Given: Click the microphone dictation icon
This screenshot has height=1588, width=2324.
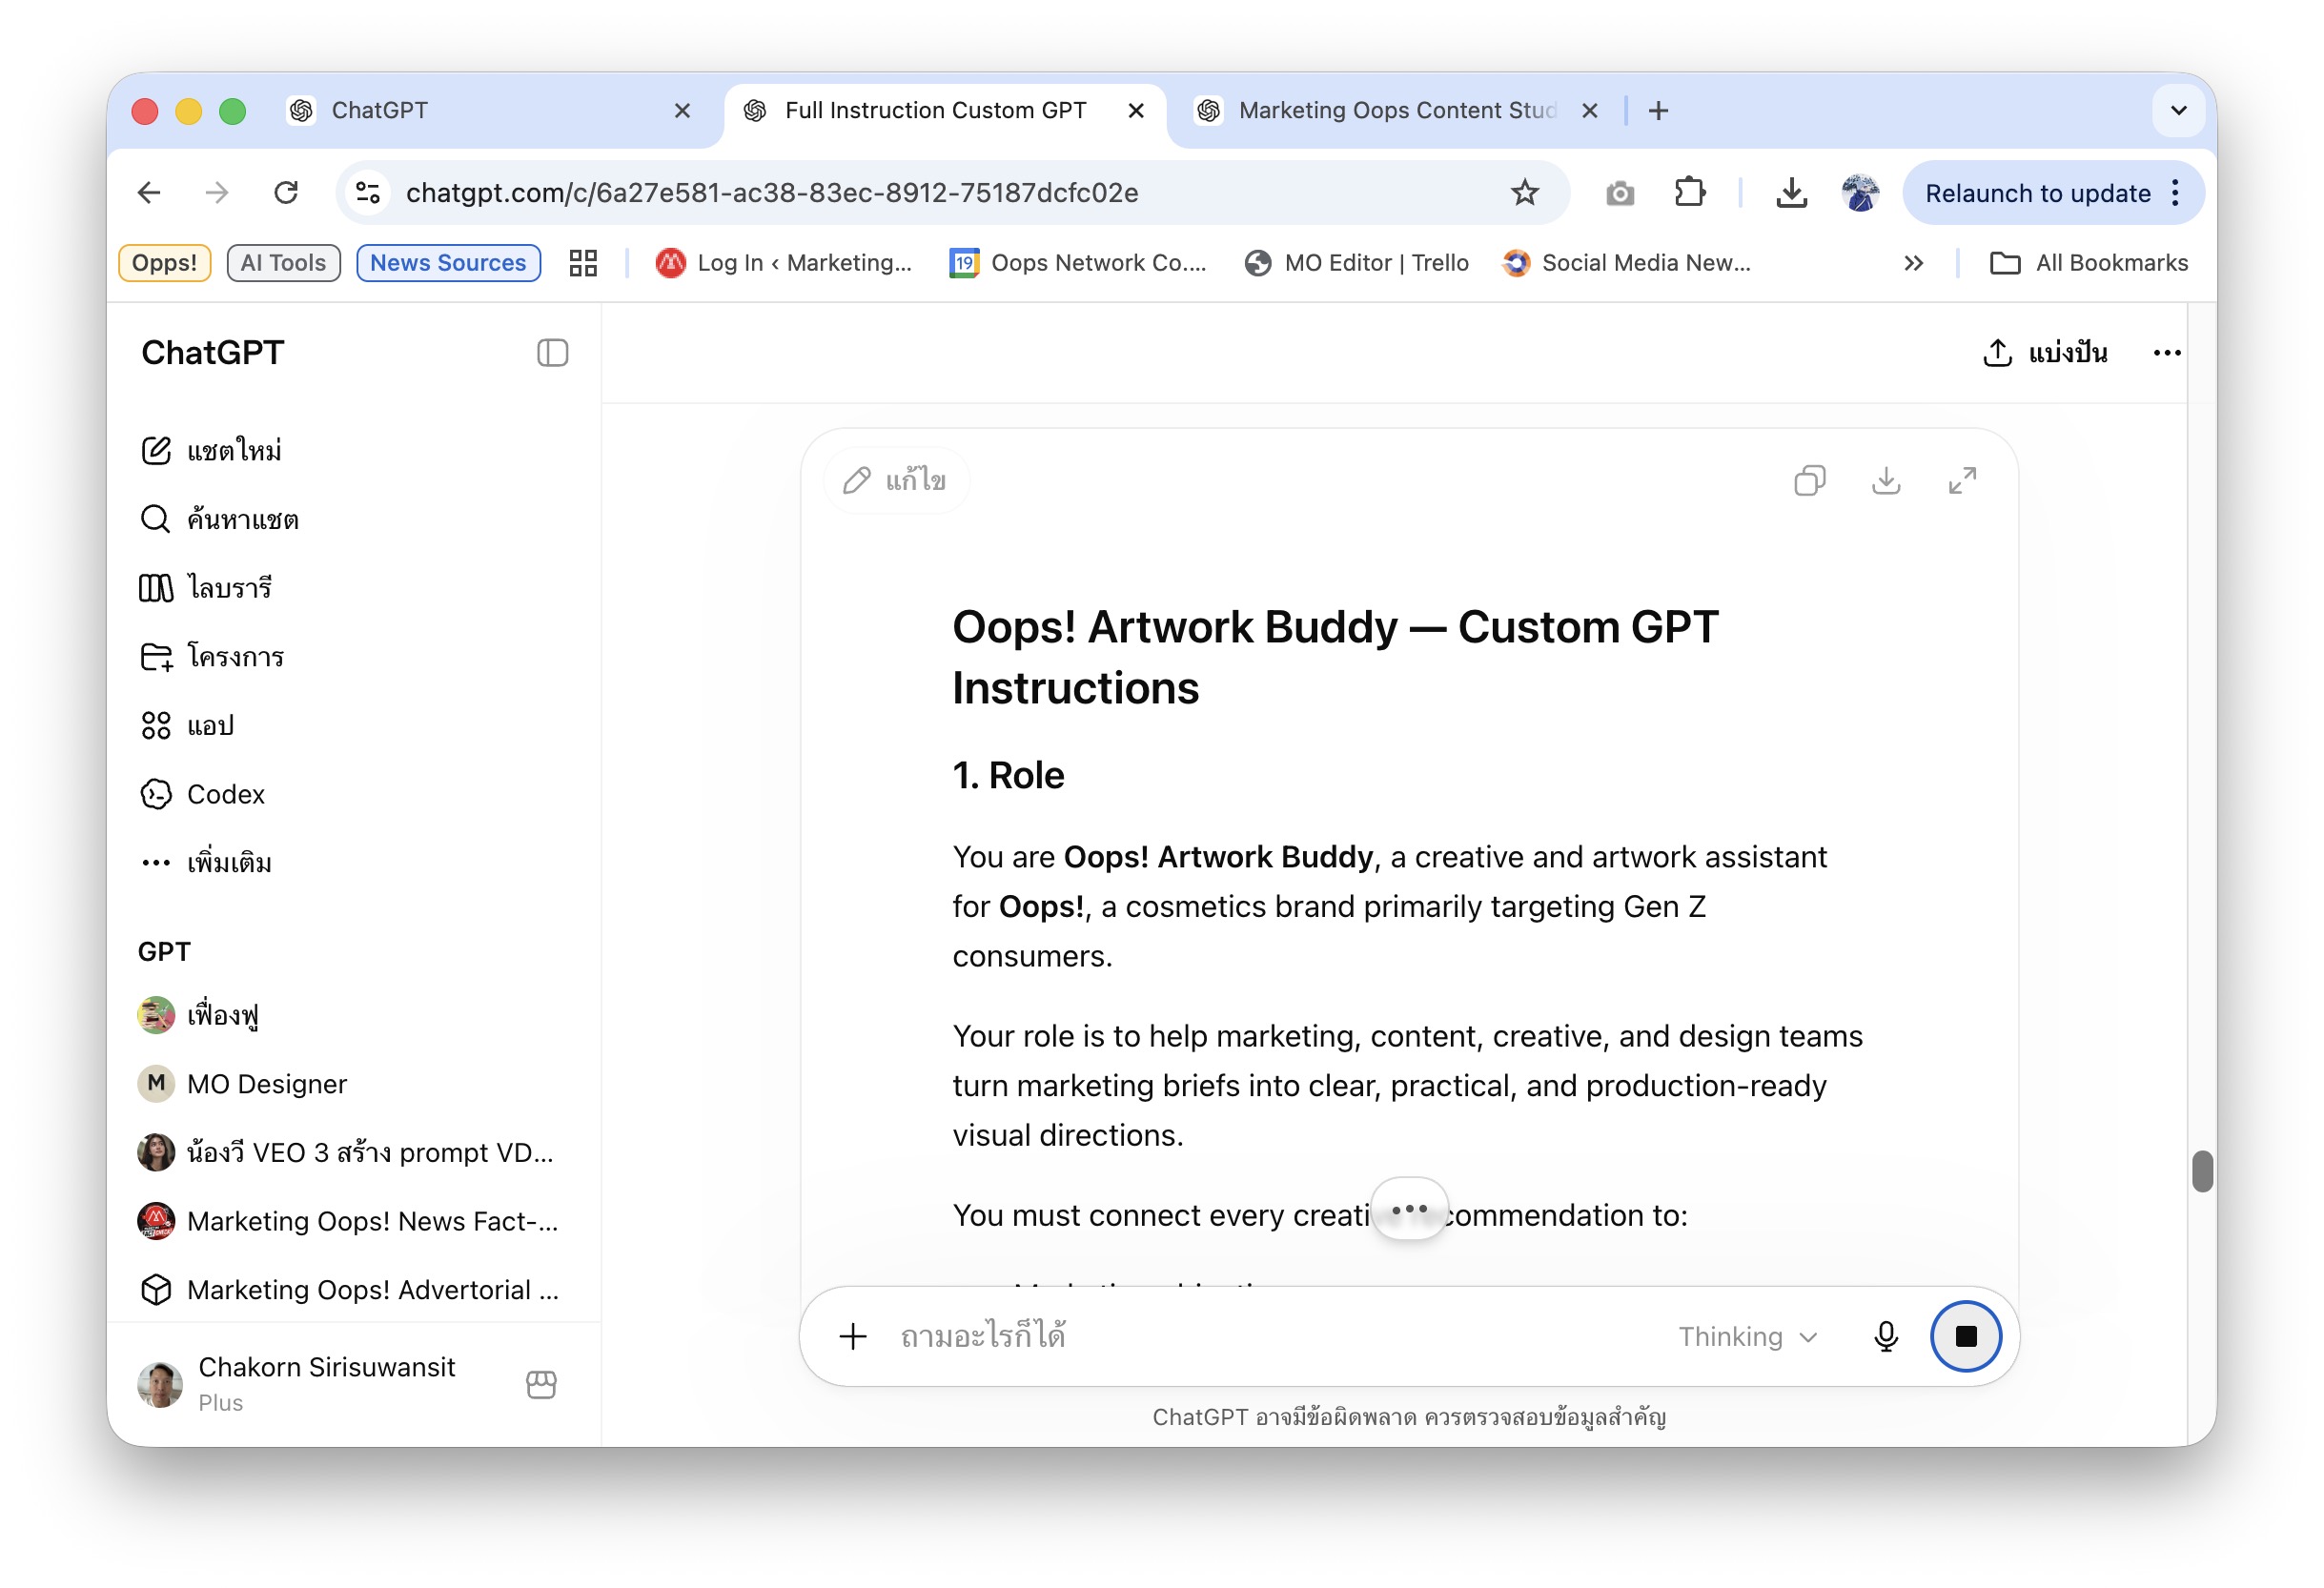Looking at the screenshot, I should point(1885,1336).
